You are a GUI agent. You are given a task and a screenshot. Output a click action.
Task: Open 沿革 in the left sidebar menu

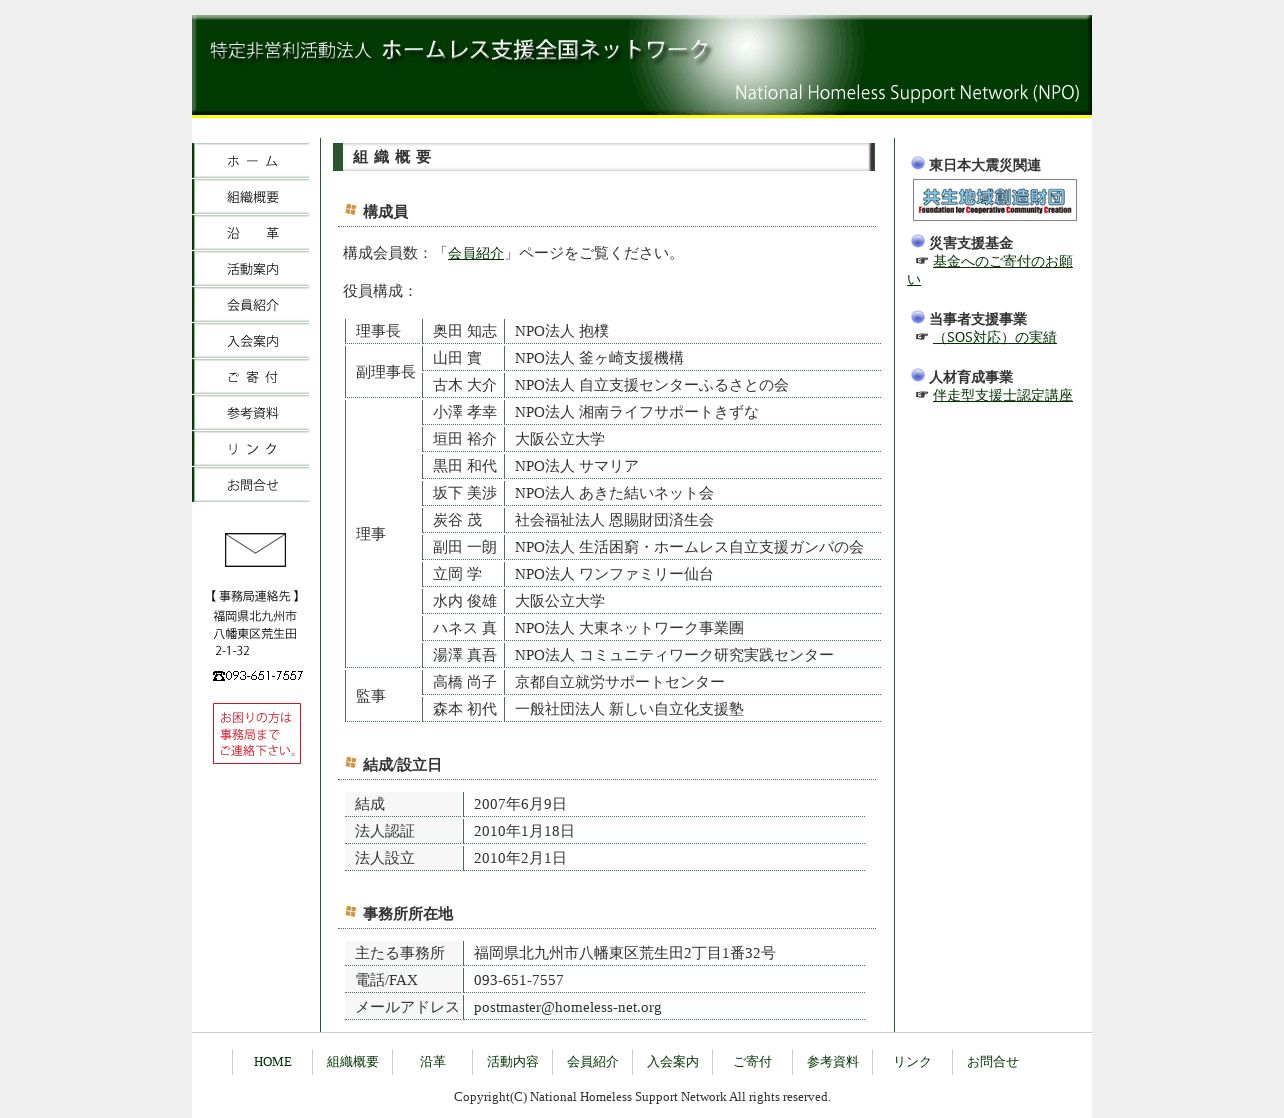252,233
